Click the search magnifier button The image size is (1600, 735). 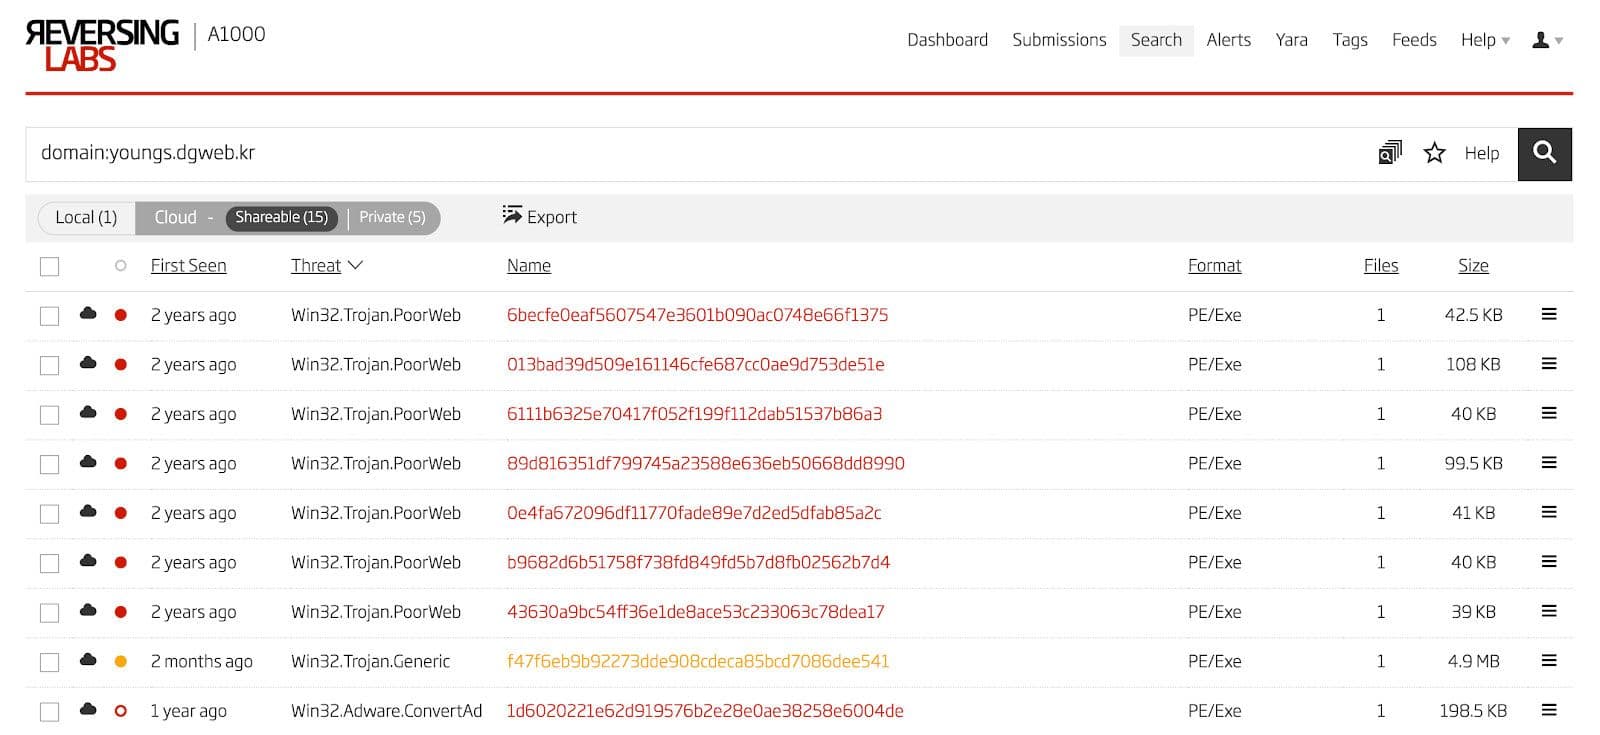tap(1544, 153)
